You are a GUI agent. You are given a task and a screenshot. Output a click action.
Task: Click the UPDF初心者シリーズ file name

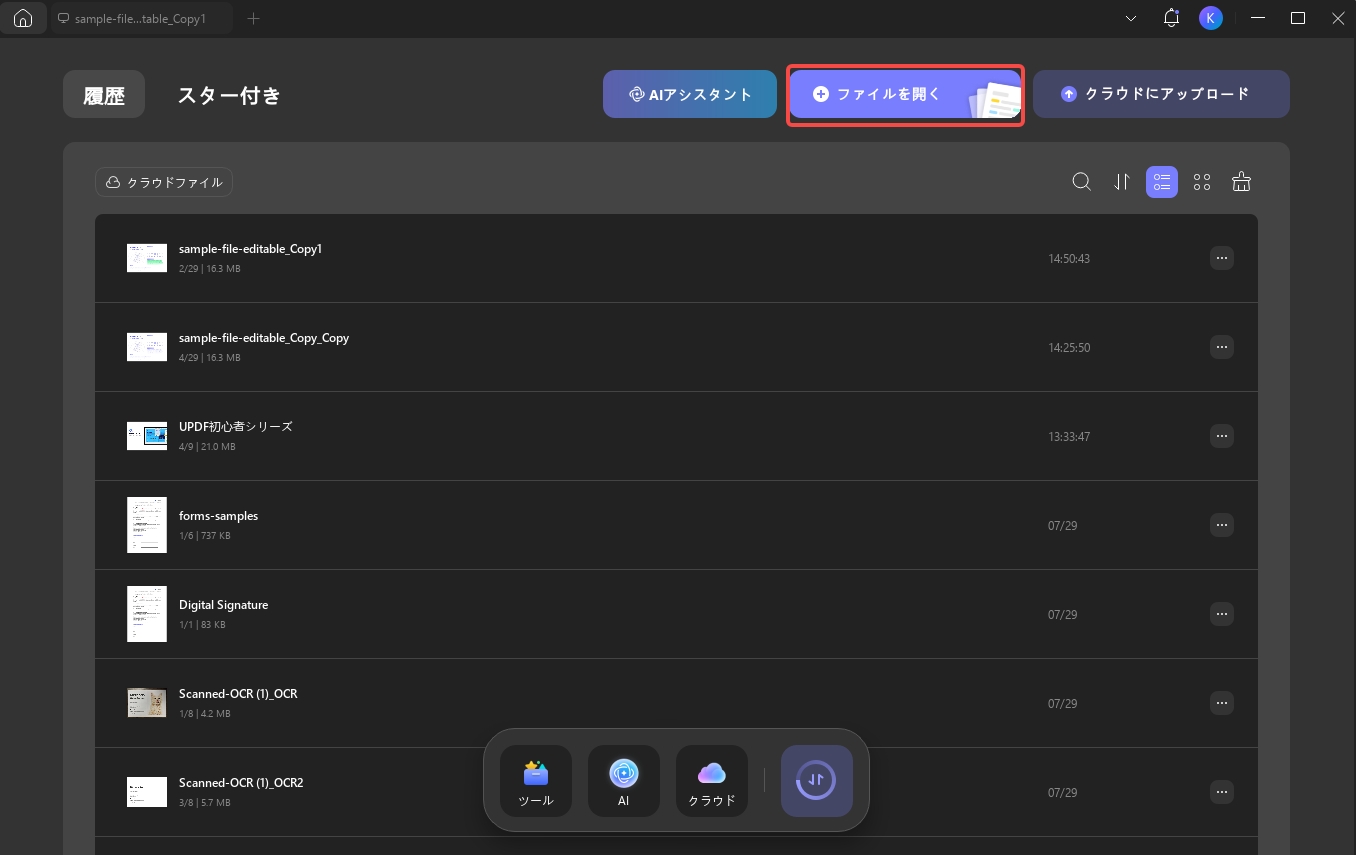pyautogui.click(x=236, y=427)
